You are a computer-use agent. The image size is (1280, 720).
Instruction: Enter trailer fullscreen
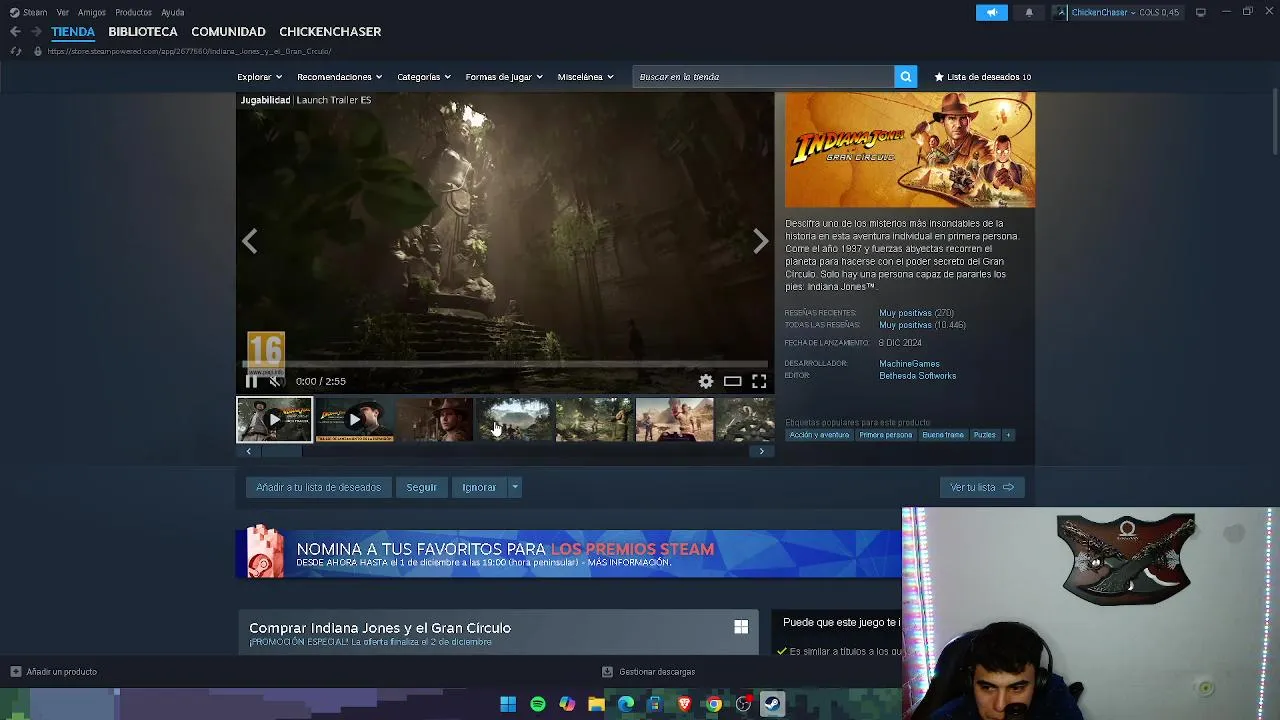[x=759, y=381]
